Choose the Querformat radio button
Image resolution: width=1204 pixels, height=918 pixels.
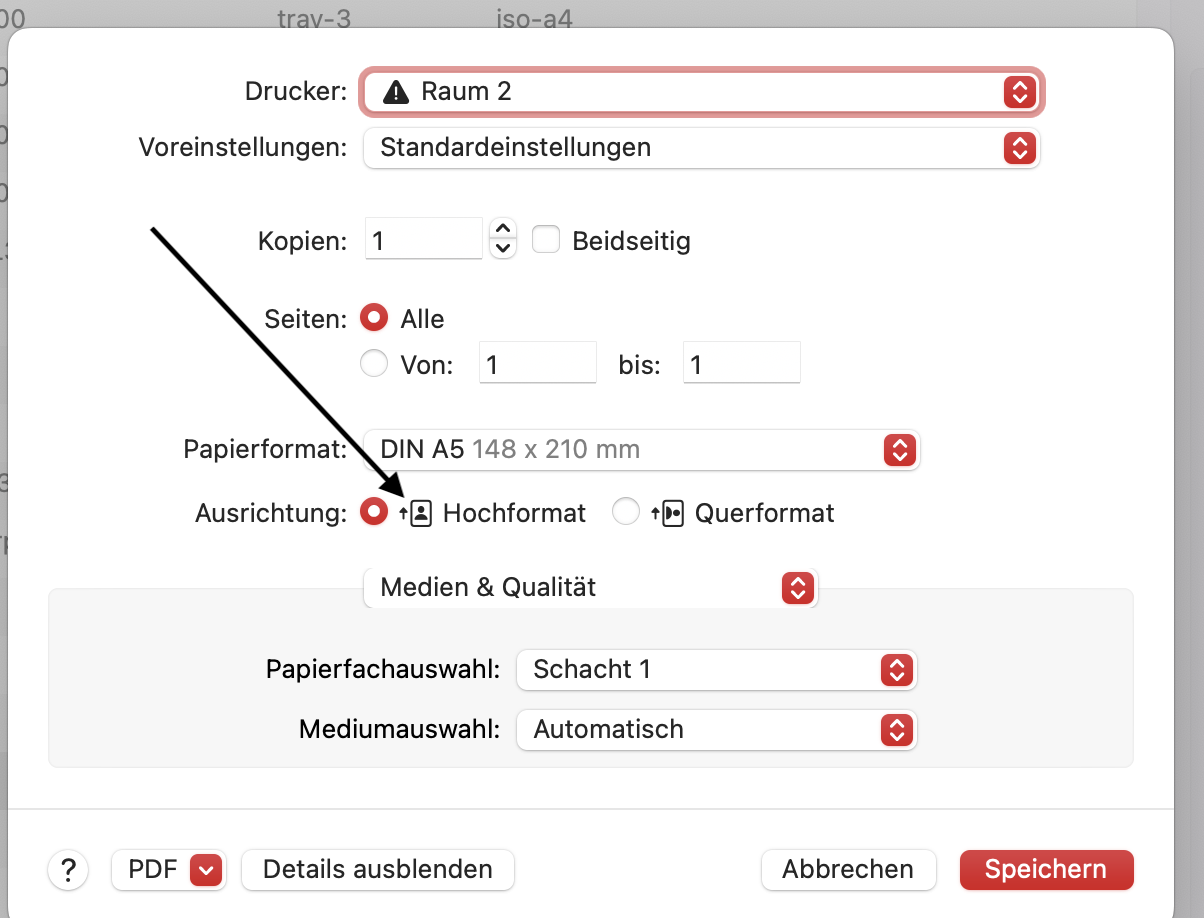coord(626,513)
